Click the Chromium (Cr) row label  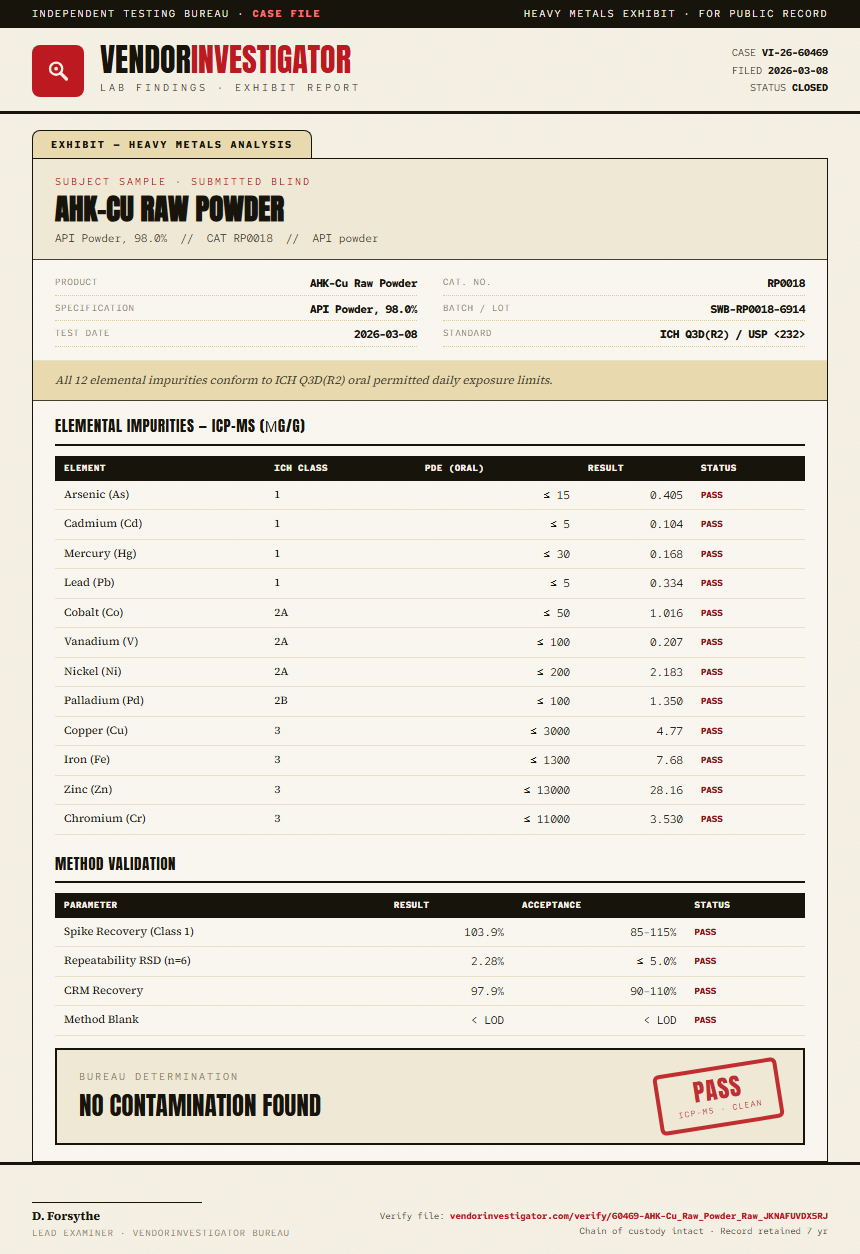pos(105,819)
